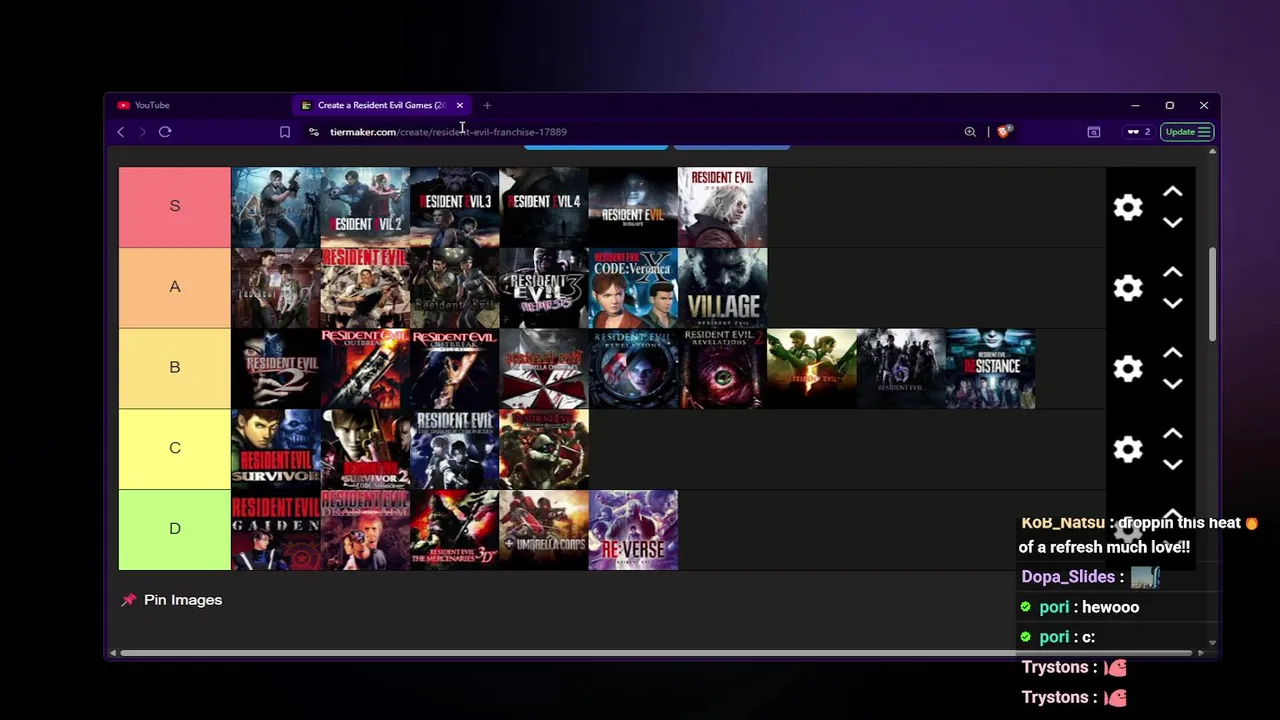Select Resident Evil Resistance in B tier
The height and width of the screenshot is (720, 1280).
click(990, 369)
